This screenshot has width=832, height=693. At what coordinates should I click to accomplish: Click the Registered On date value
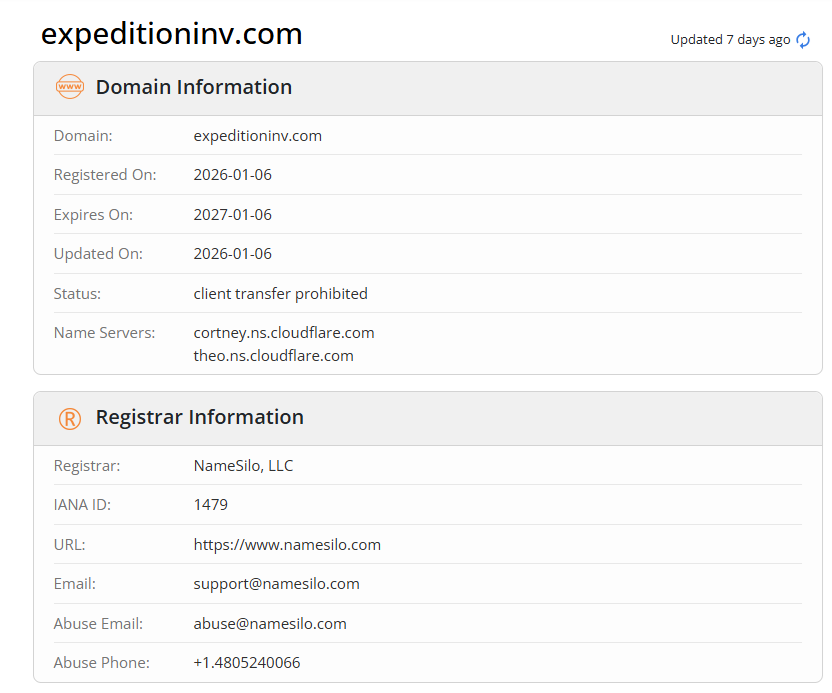click(232, 175)
